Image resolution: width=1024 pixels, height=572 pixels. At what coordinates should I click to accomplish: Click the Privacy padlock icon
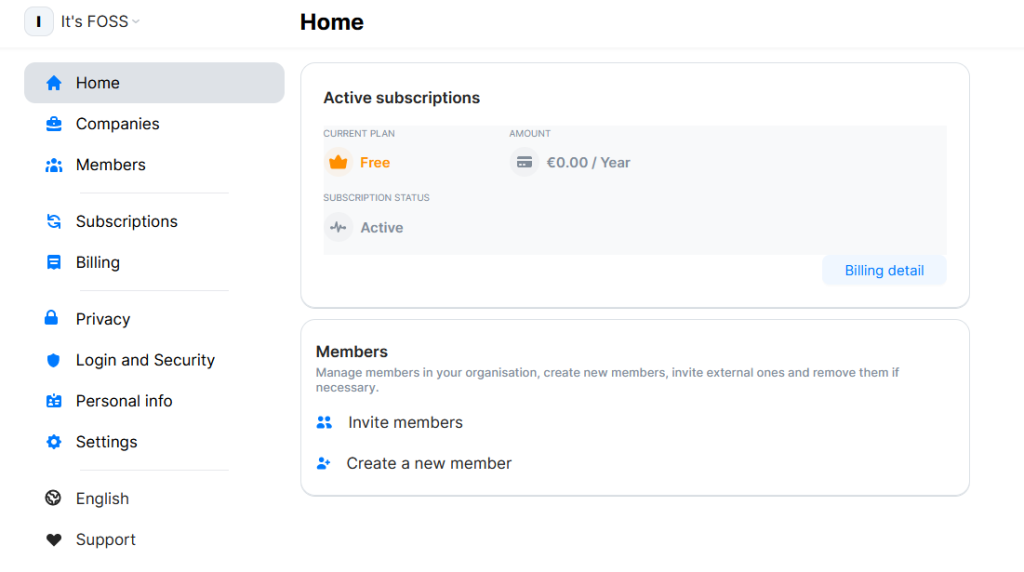[52, 319]
